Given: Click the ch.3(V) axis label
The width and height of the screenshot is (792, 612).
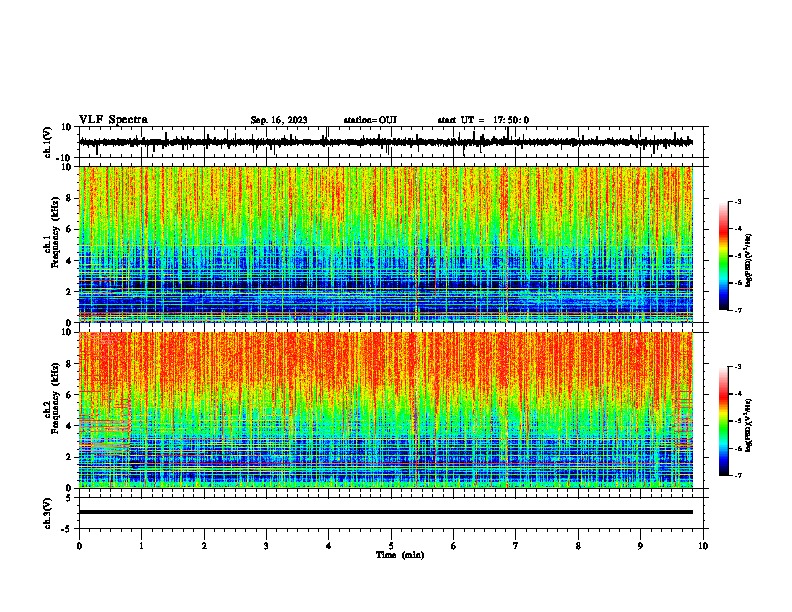Looking at the screenshot, I should [48, 513].
